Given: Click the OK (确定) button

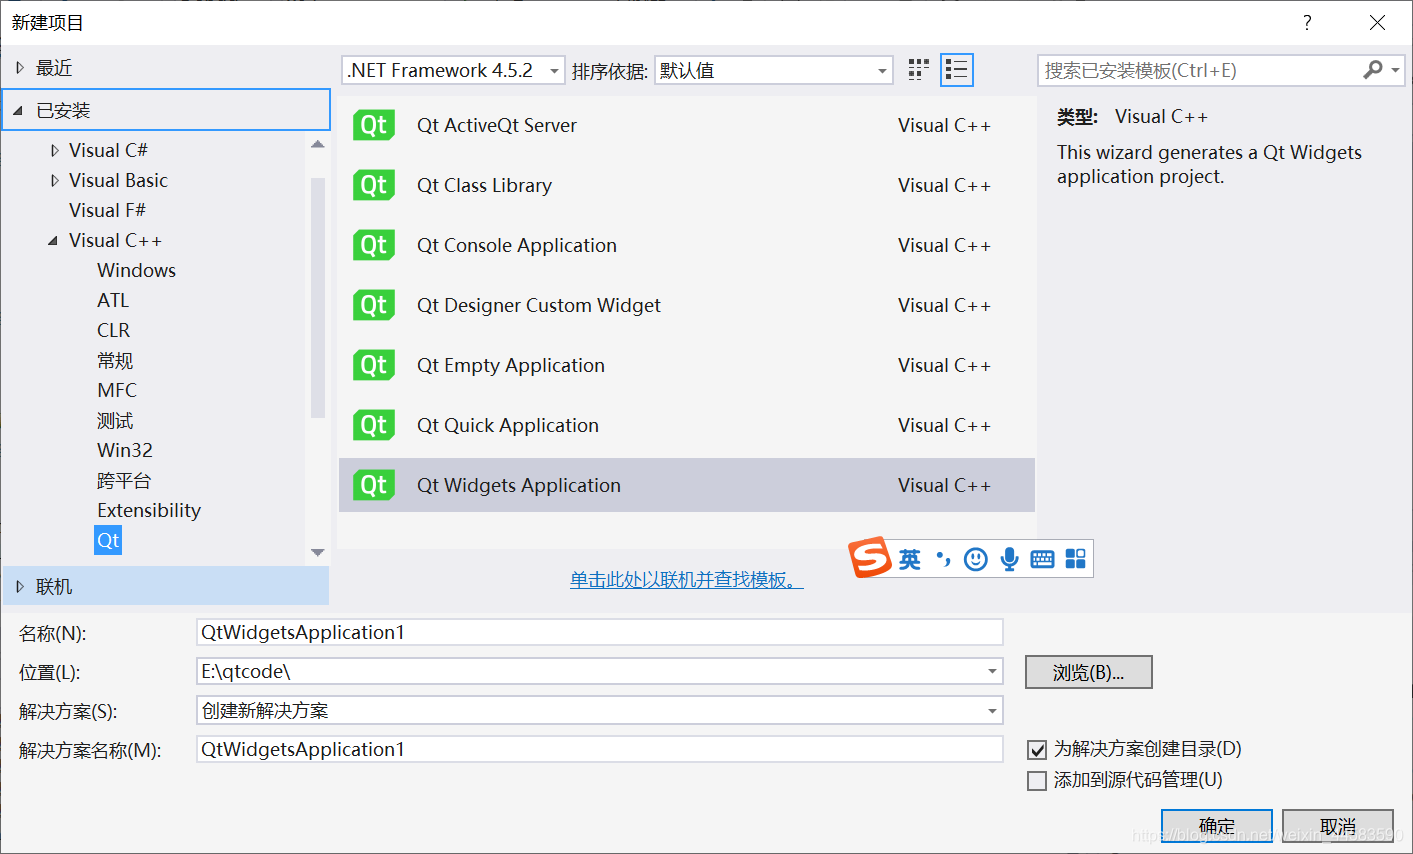Looking at the screenshot, I should 1216,826.
